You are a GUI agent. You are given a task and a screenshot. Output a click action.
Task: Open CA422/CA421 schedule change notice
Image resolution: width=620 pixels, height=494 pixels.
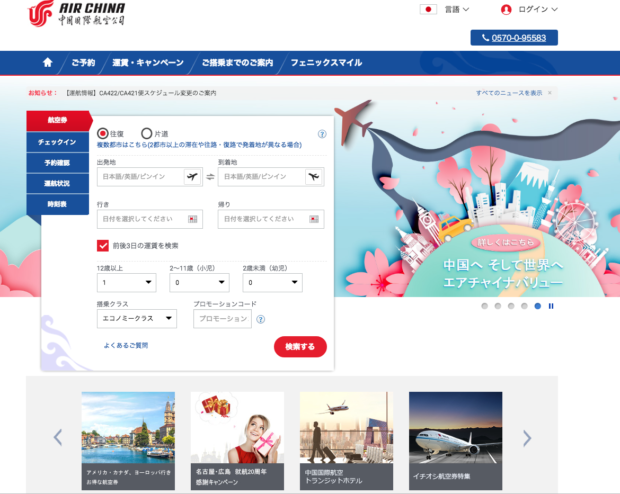141,93
